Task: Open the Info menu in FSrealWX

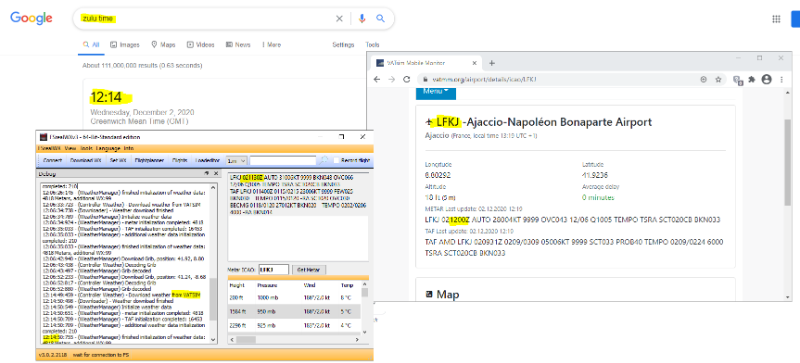Action: tap(129, 148)
